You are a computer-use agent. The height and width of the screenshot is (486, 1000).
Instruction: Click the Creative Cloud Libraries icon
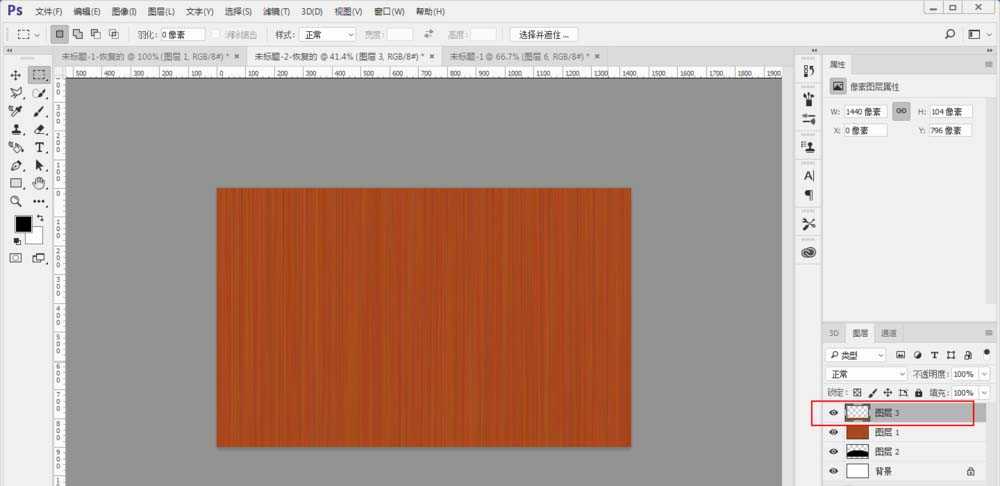click(809, 253)
